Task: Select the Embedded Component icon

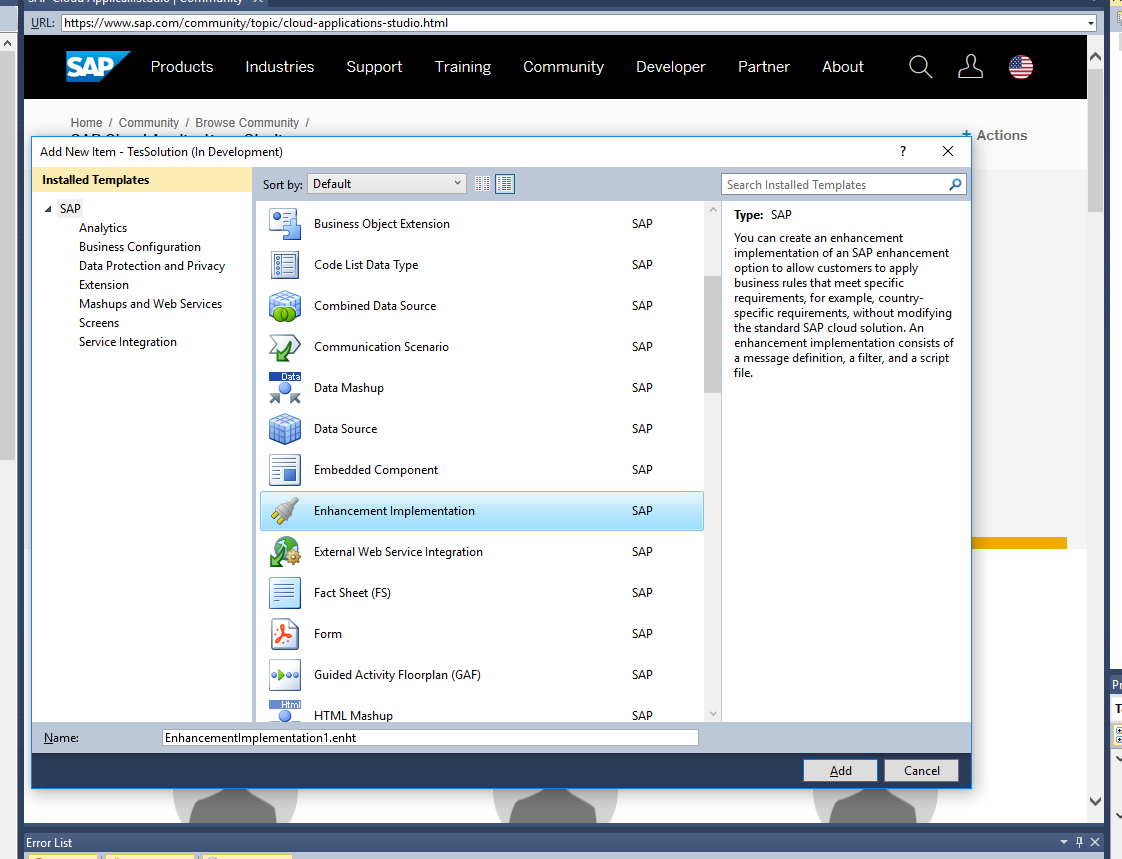Action: (x=285, y=470)
